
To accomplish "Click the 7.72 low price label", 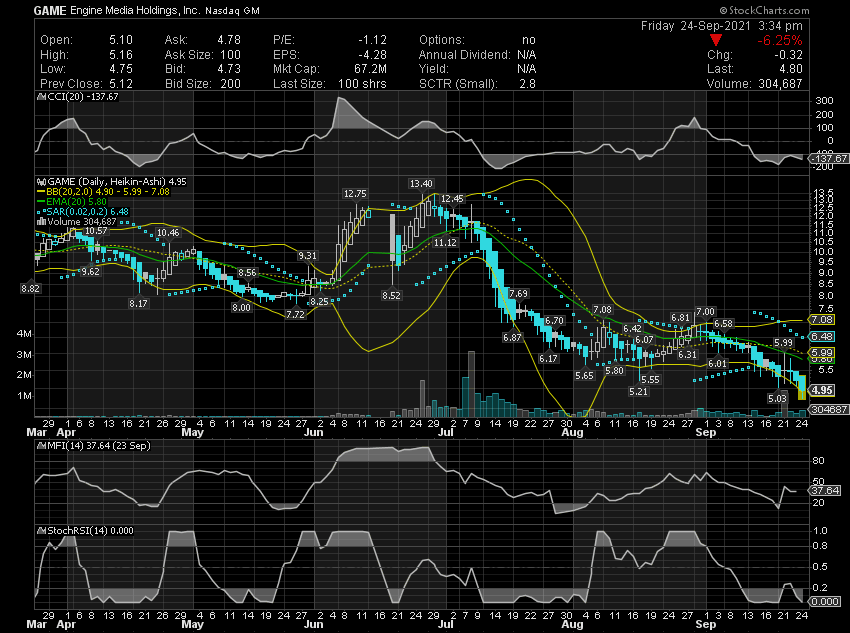I will click(x=295, y=314).
